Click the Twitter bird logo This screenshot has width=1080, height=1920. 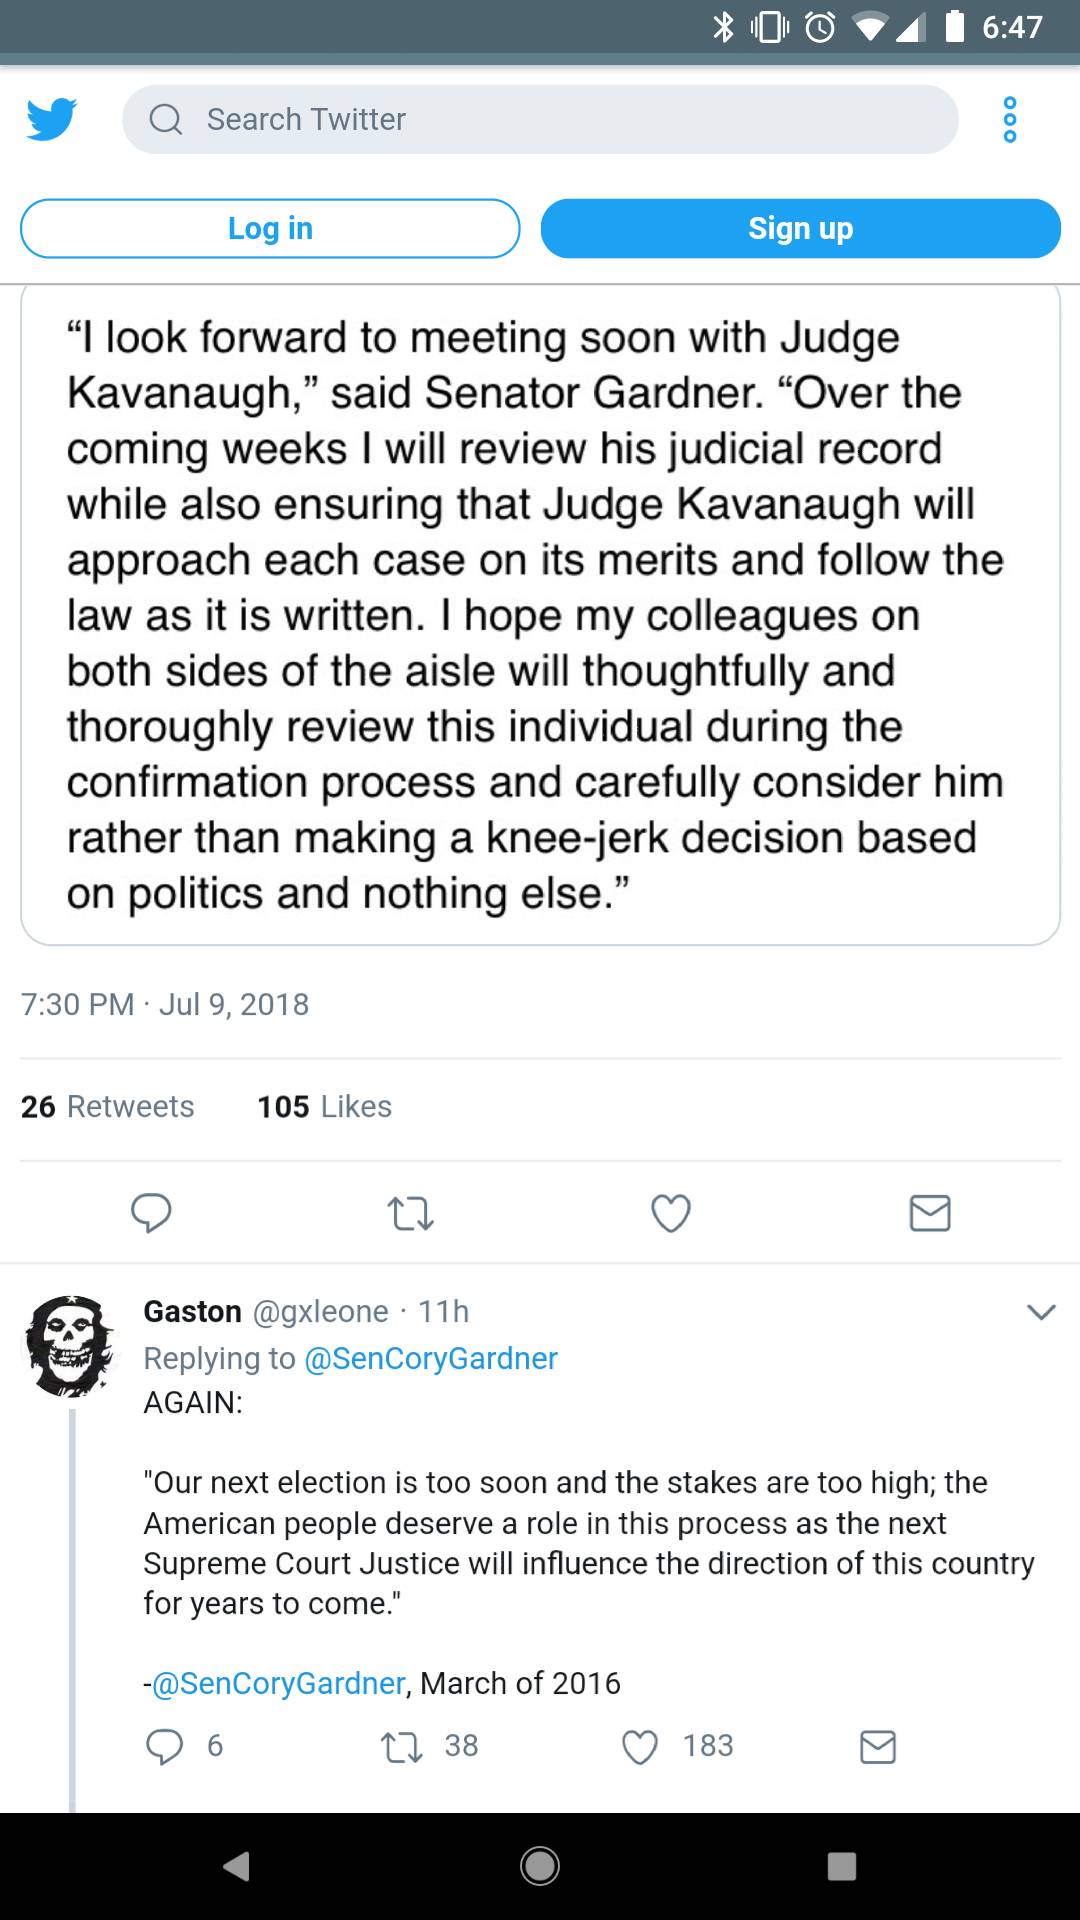(50, 120)
